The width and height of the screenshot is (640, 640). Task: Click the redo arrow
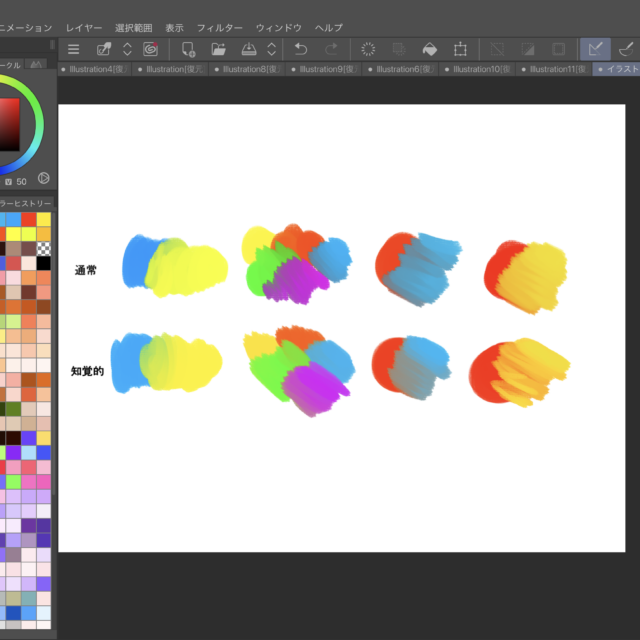click(x=331, y=49)
